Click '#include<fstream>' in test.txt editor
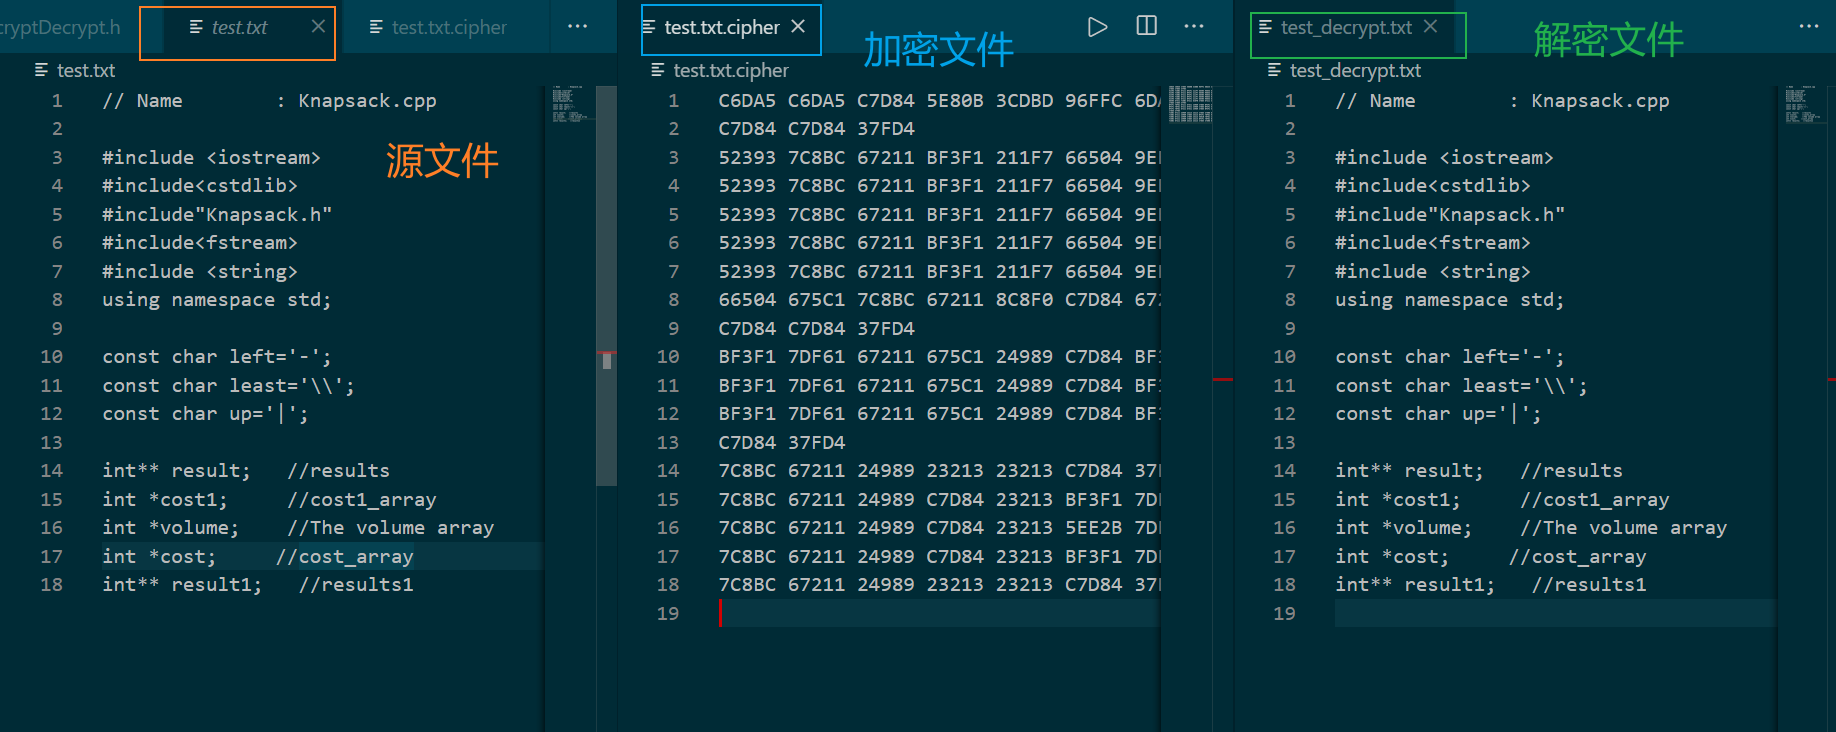This screenshot has height=732, width=1836. pyautogui.click(x=200, y=243)
